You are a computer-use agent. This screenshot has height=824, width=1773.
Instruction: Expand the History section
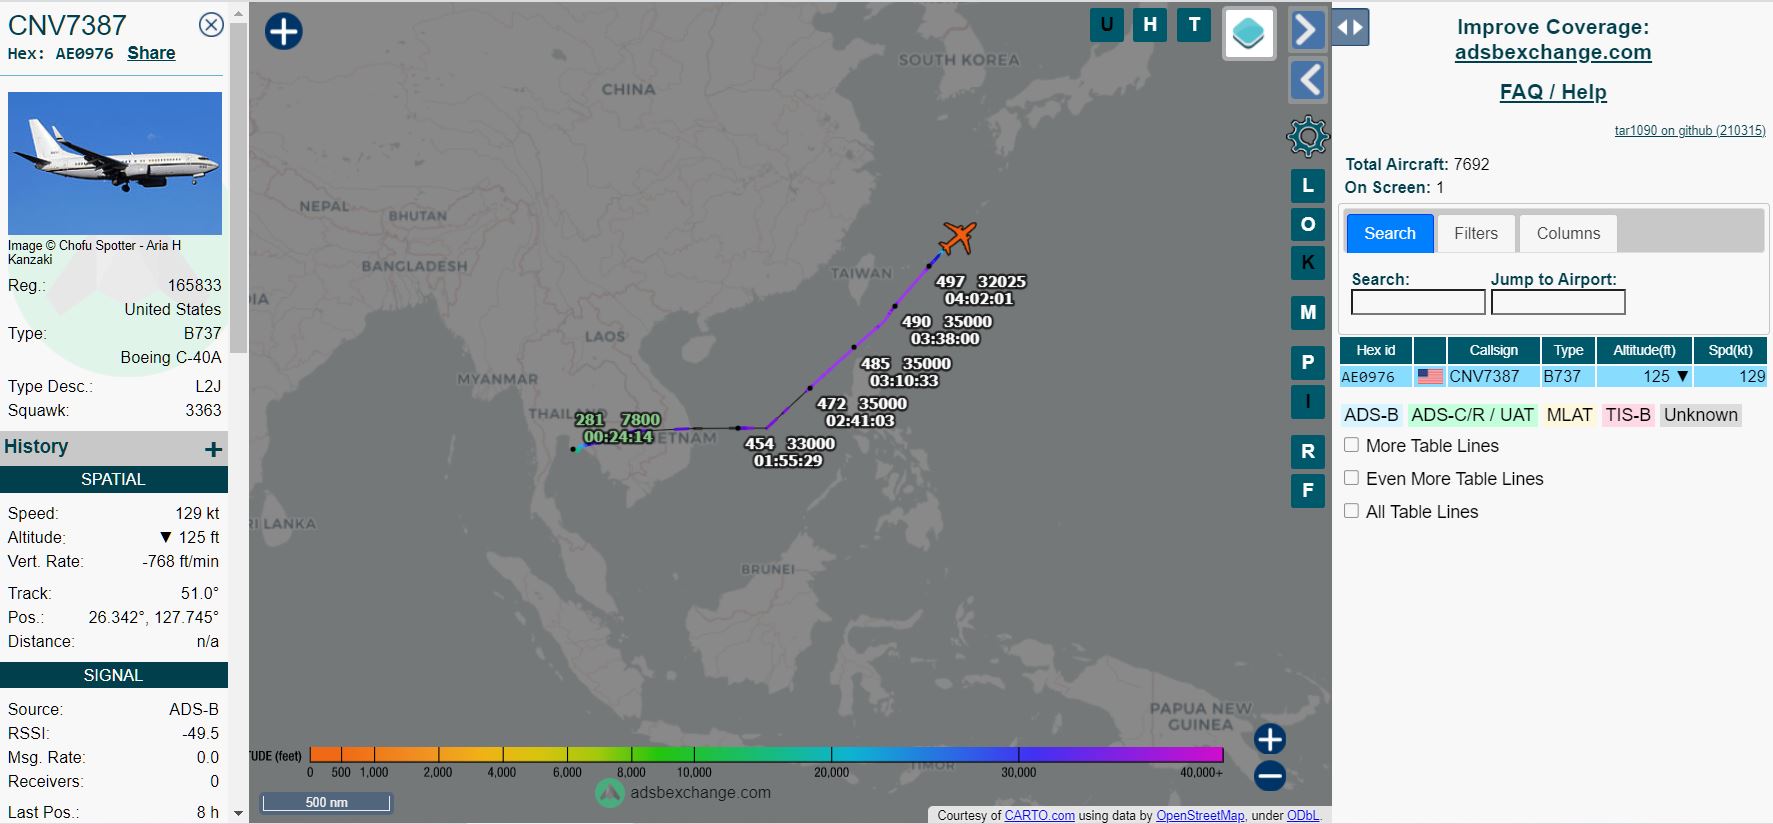(x=213, y=449)
